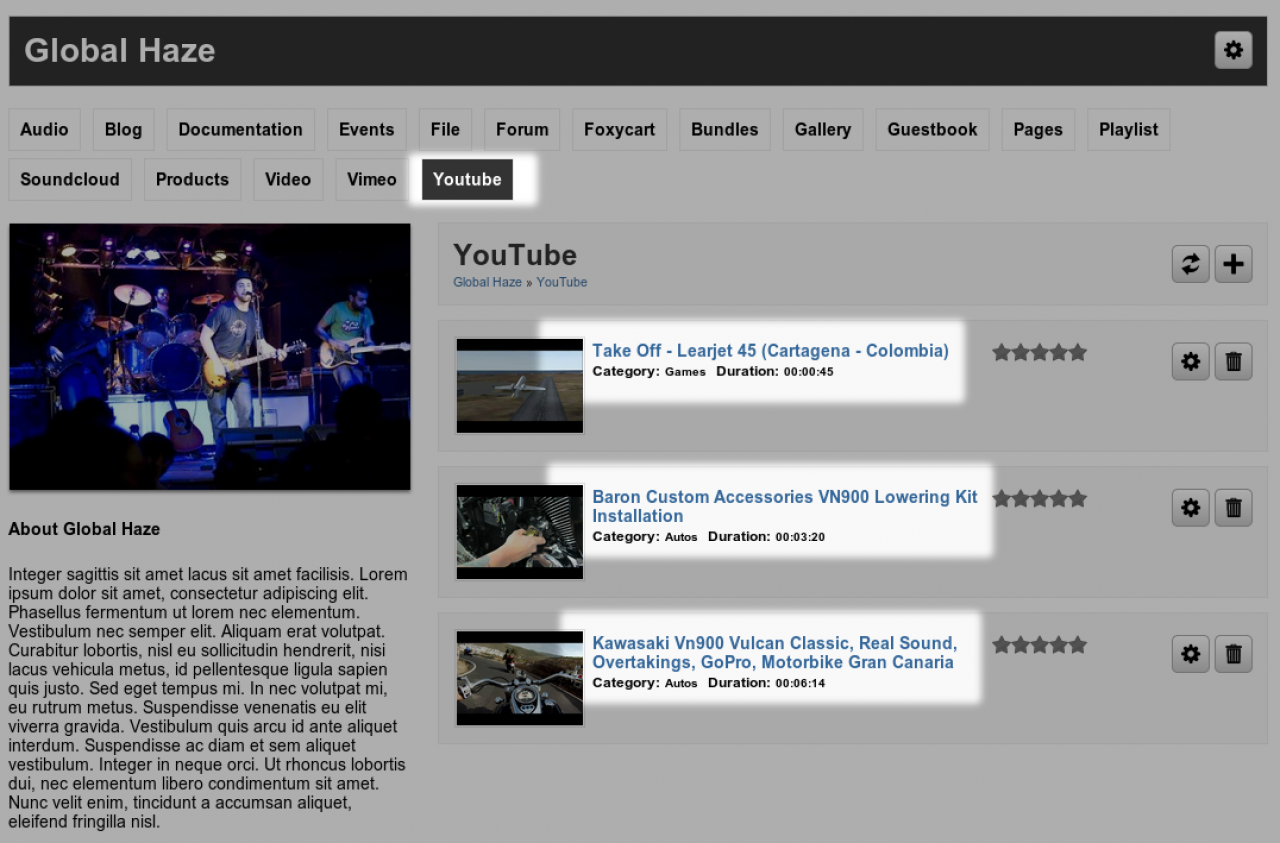View the Gallery tab
1280x843 pixels.
[823, 130]
